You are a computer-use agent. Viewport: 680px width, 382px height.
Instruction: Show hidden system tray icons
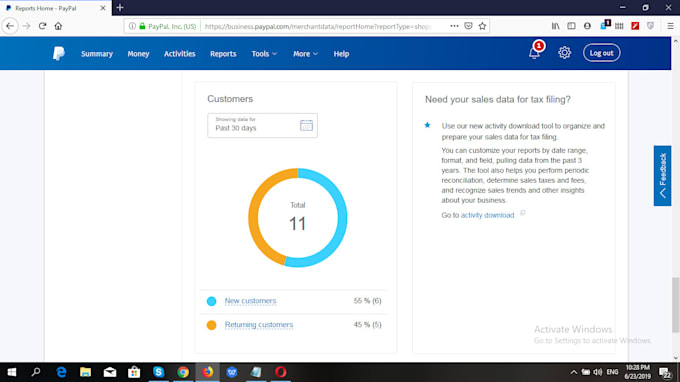(x=573, y=372)
